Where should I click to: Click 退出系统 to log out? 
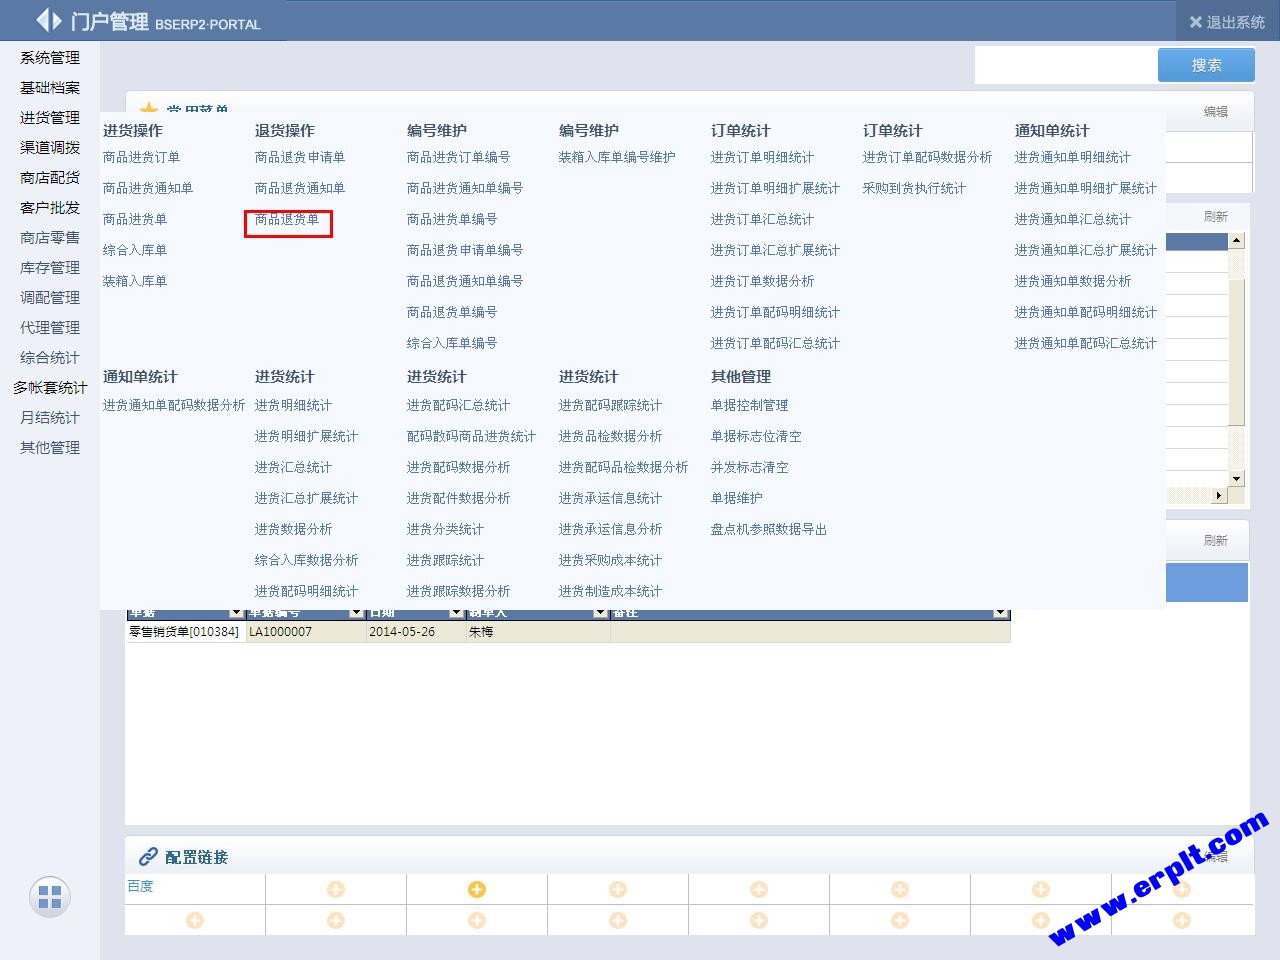pyautogui.click(x=1235, y=22)
